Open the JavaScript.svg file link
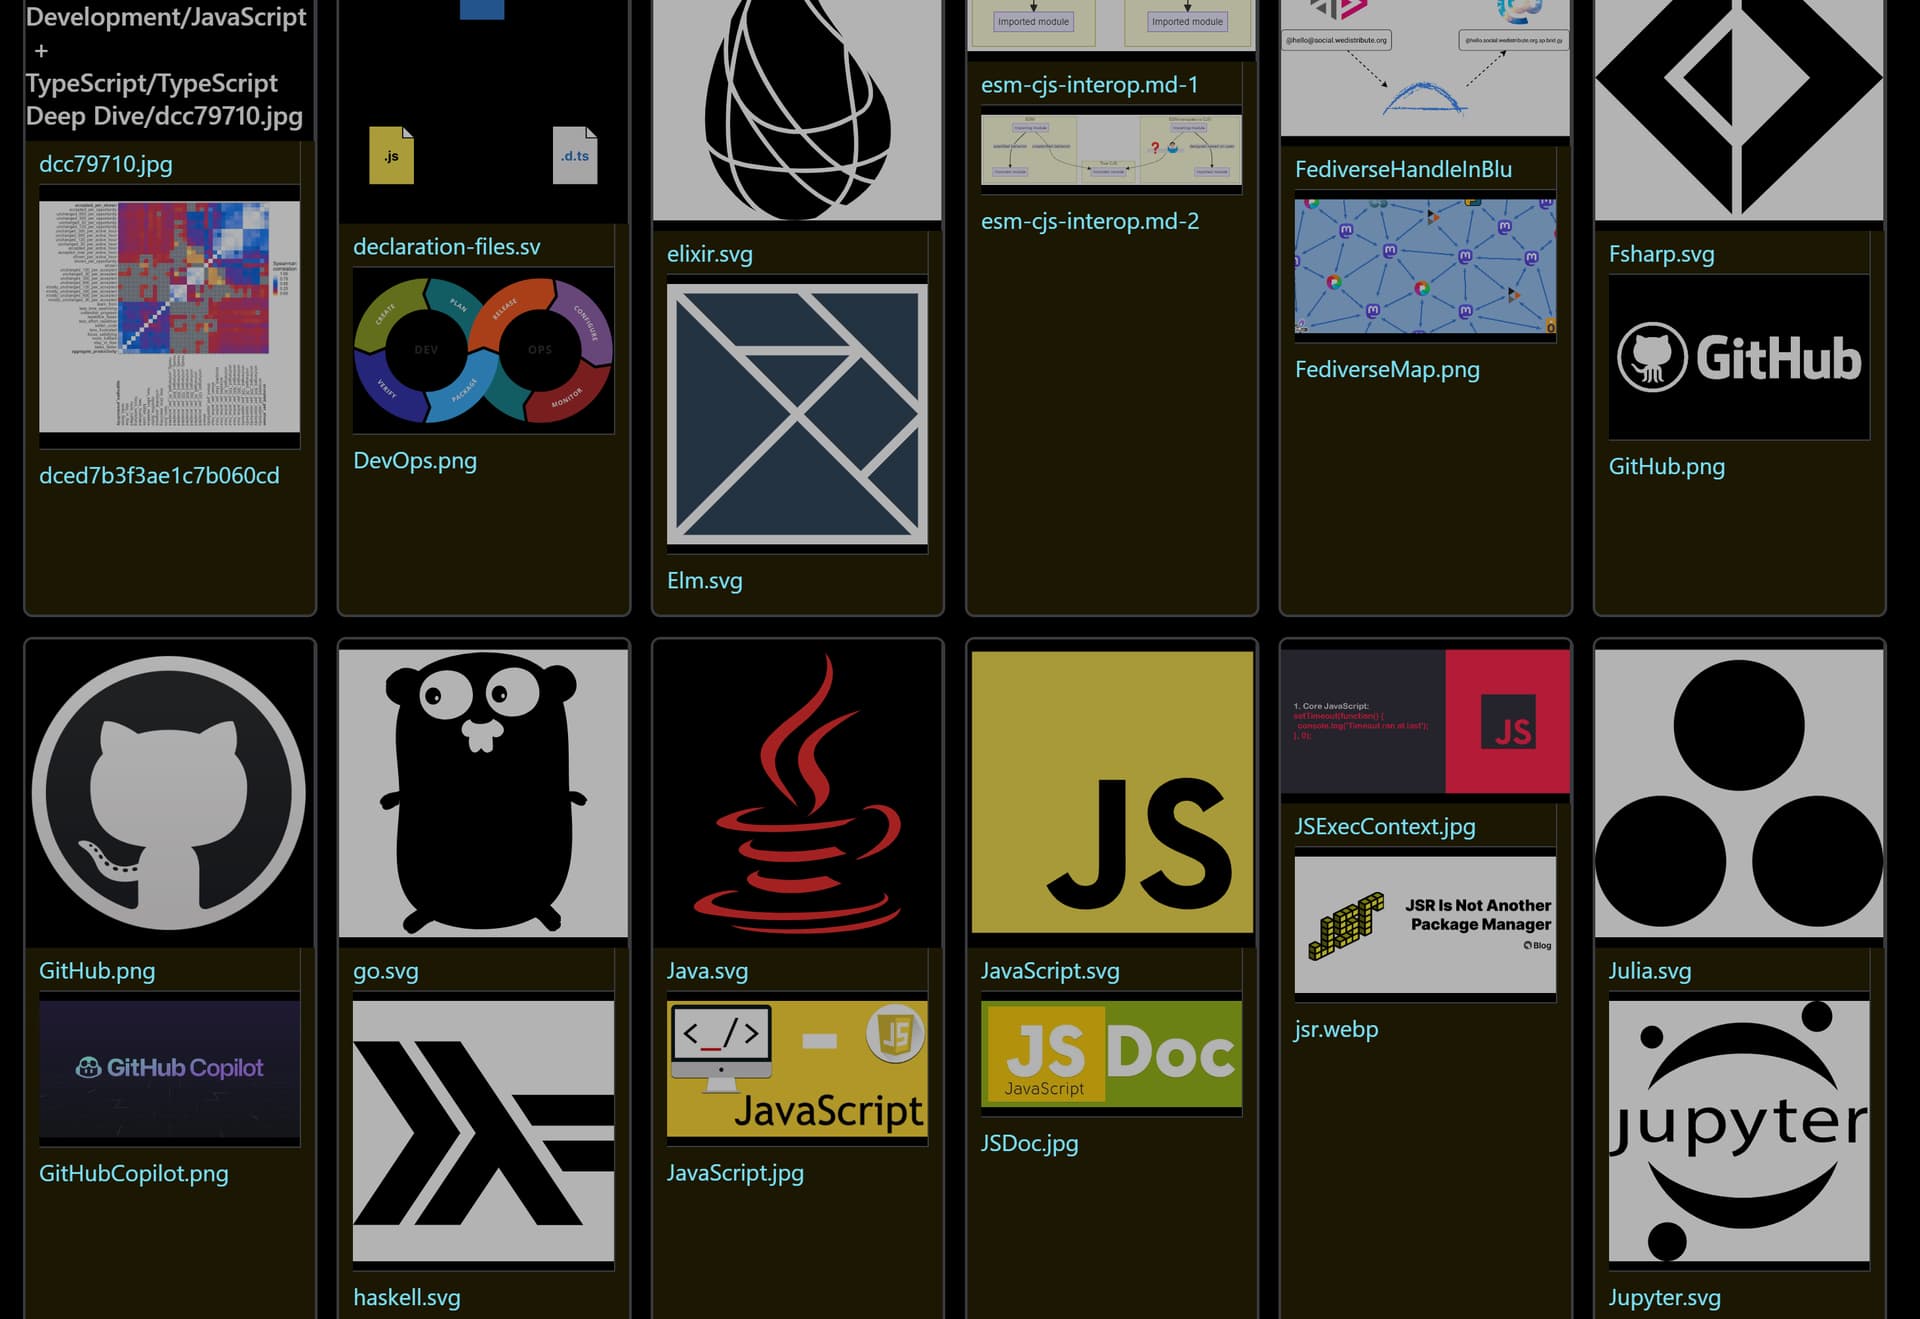This screenshot has width=1920, height=1319. tap(1050, 970)
